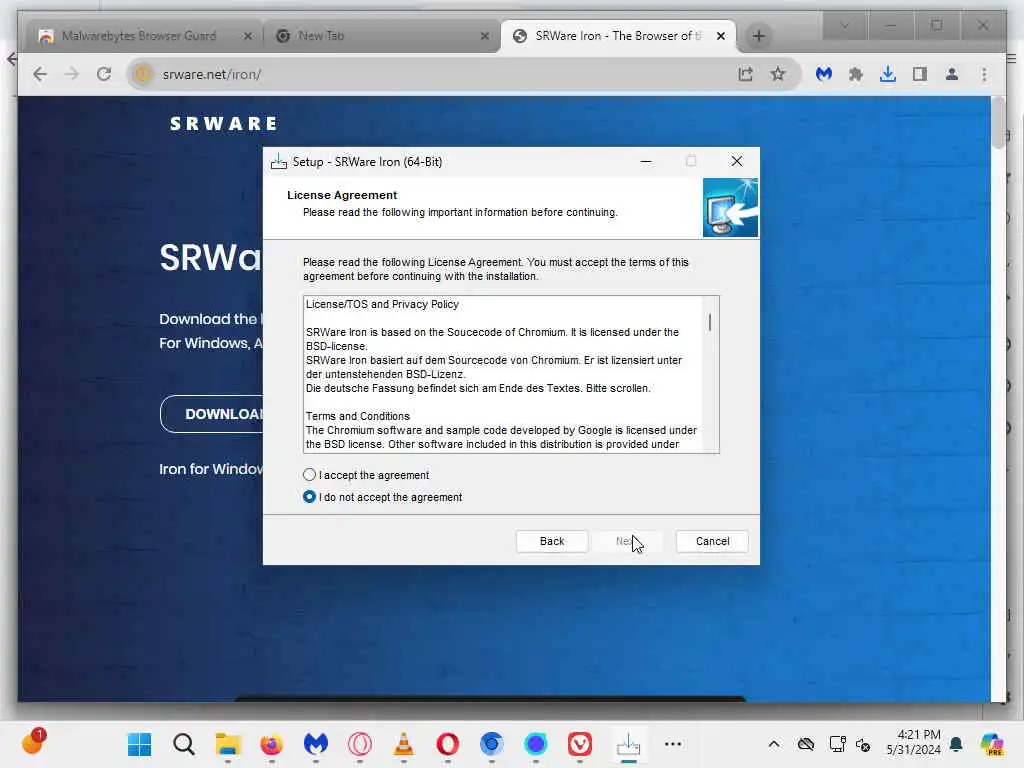The image size is (1024, 768).
Task: Click the setup installer icon in dialog title
Action: tap(279, 161)
